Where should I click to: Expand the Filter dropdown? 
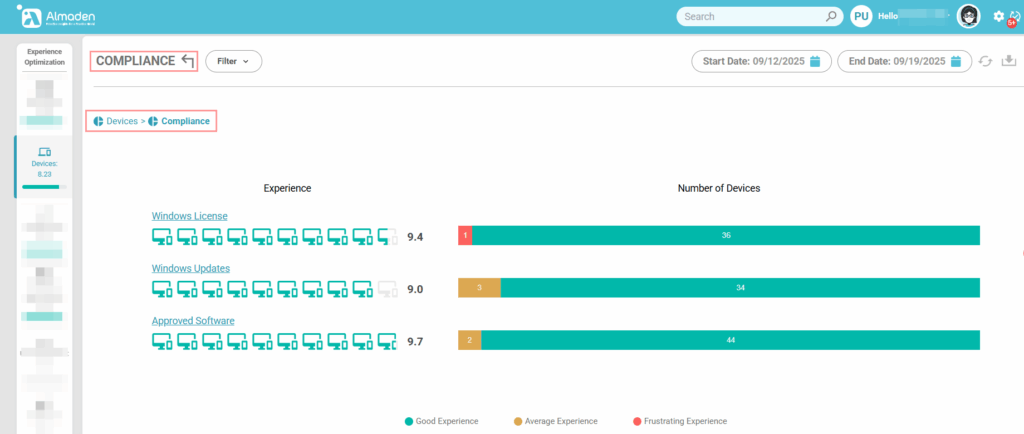233,61
